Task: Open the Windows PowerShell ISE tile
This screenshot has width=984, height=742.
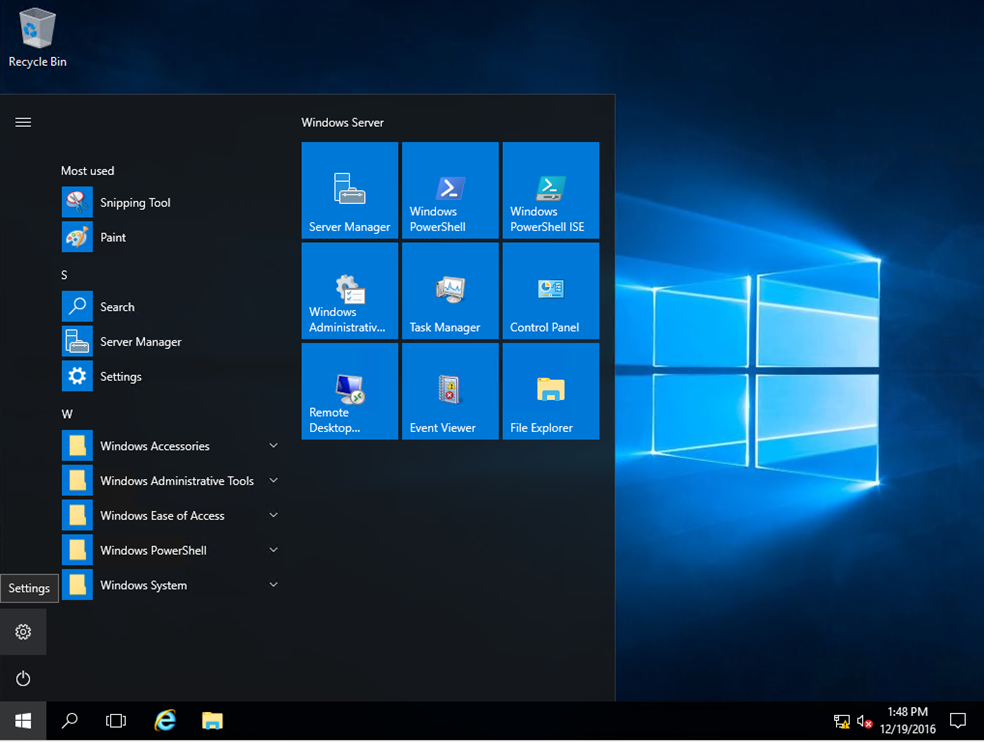Action: [x=550, y=190]
